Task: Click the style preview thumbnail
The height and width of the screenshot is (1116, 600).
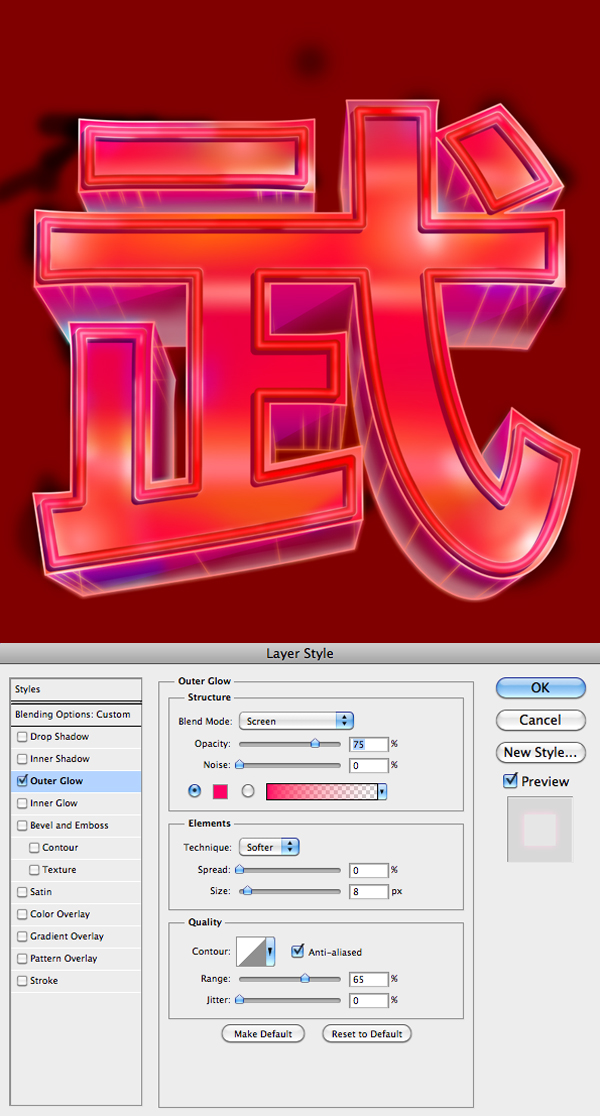Action: 540,829
